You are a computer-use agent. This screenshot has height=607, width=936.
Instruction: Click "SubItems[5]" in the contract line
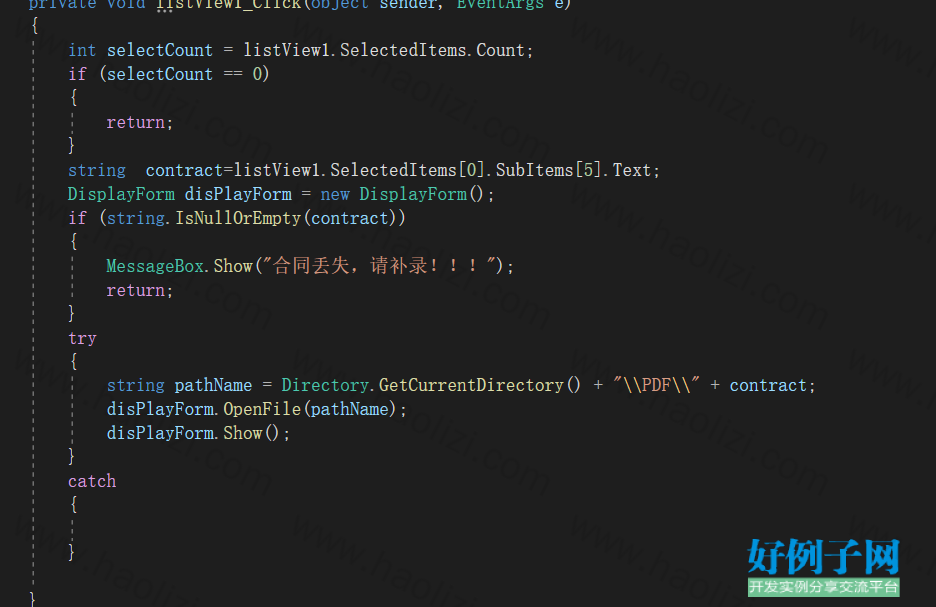pos(548,171)
